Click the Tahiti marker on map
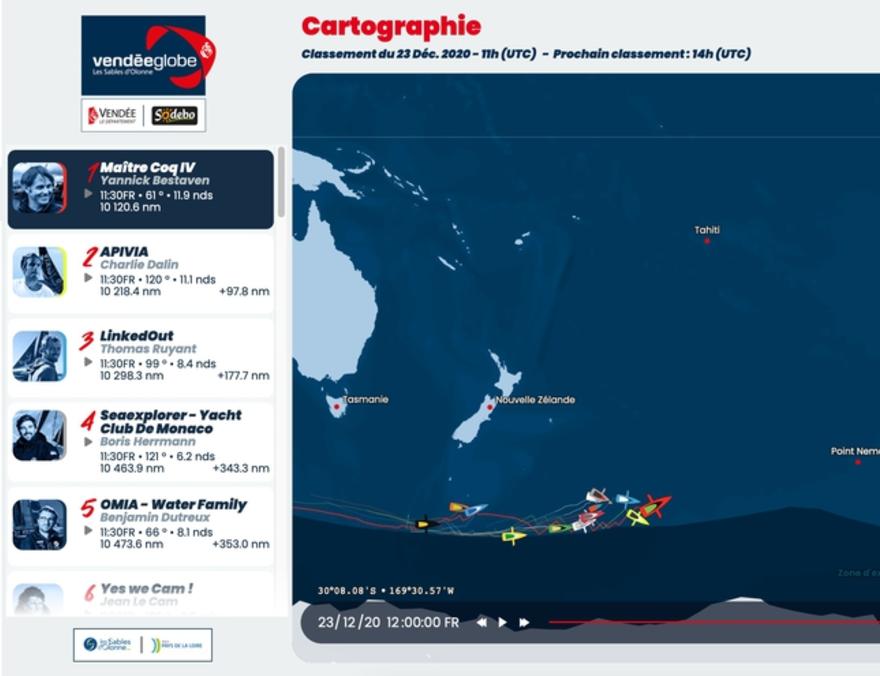 [707, 241]
